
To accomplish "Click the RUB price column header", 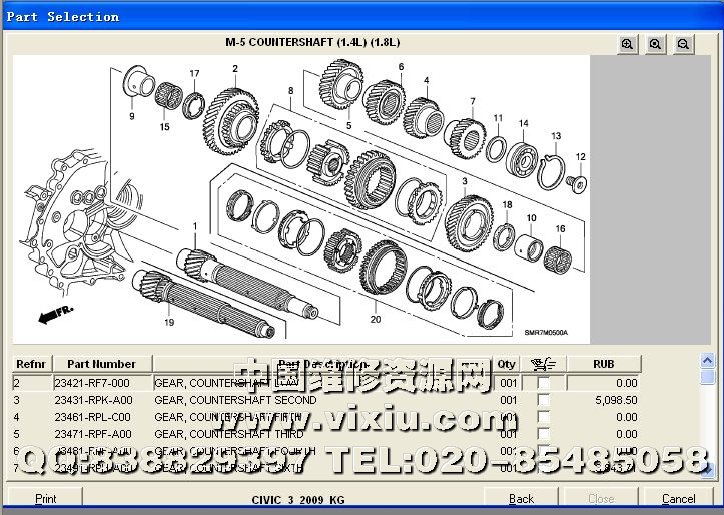I will pos(603,364).
